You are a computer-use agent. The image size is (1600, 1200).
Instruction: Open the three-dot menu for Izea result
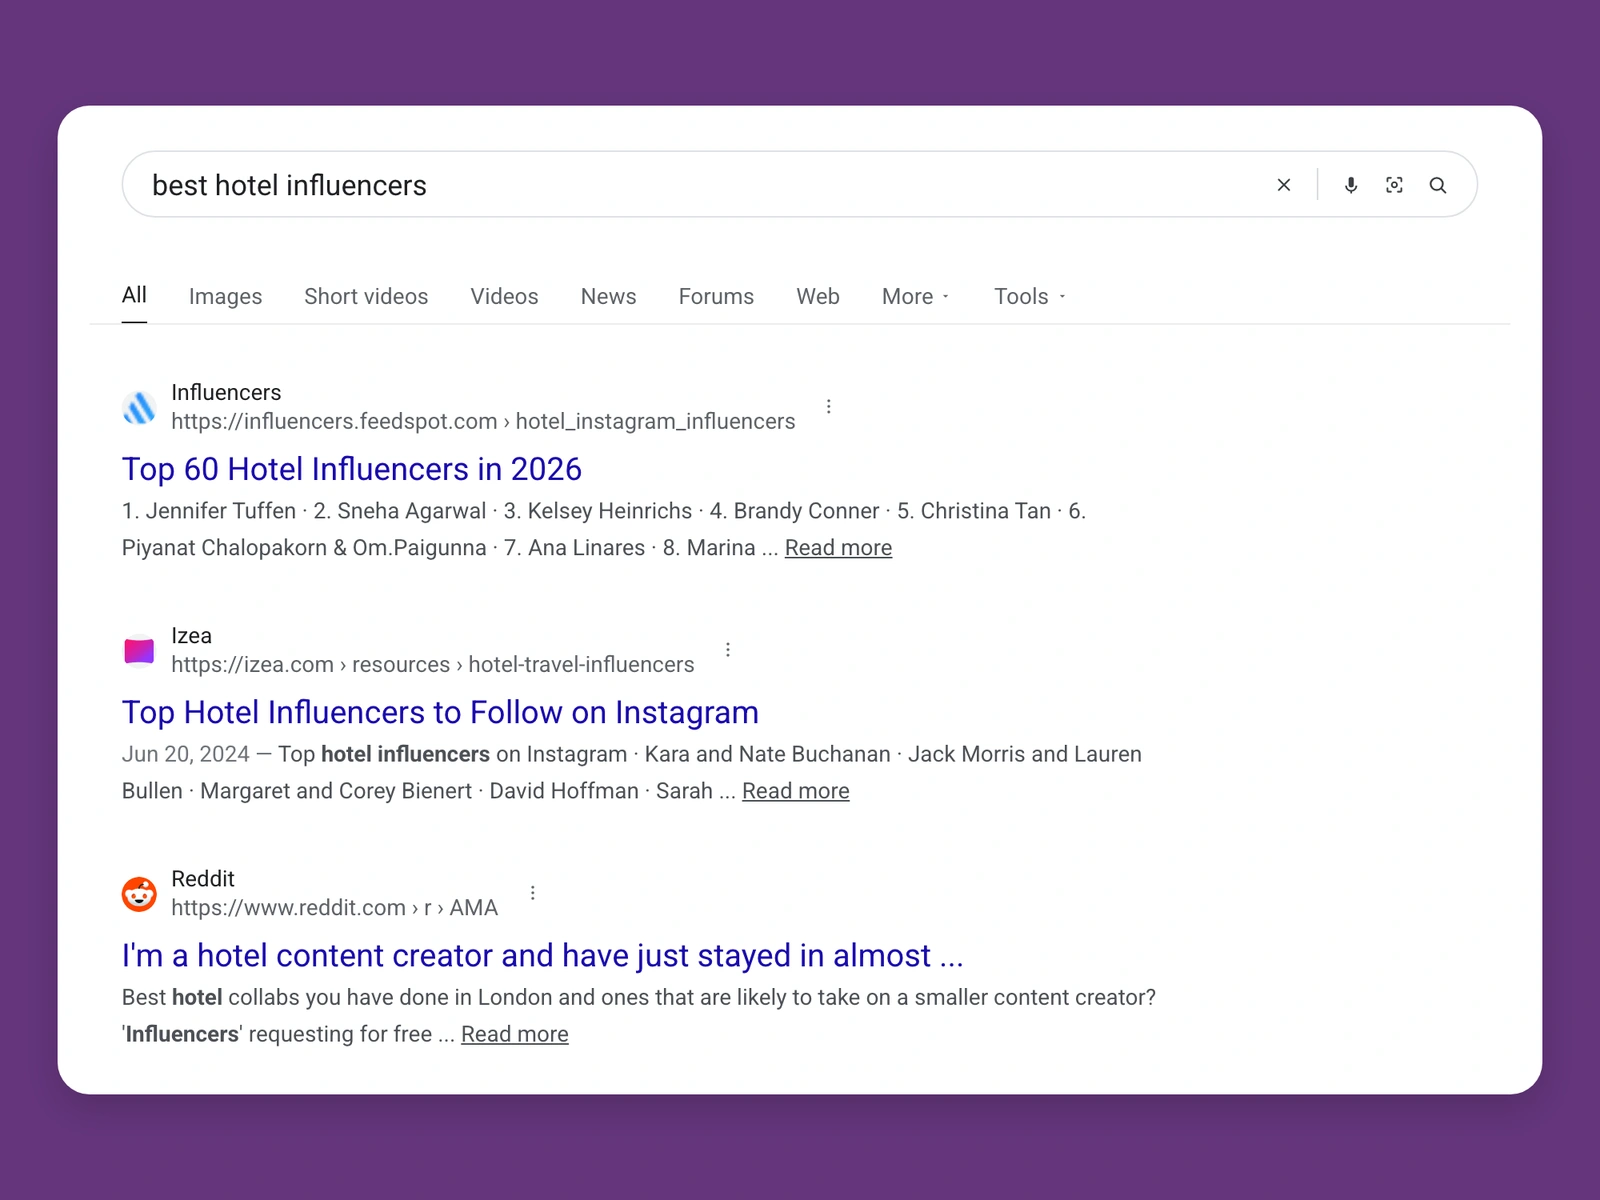click(728, 649)
